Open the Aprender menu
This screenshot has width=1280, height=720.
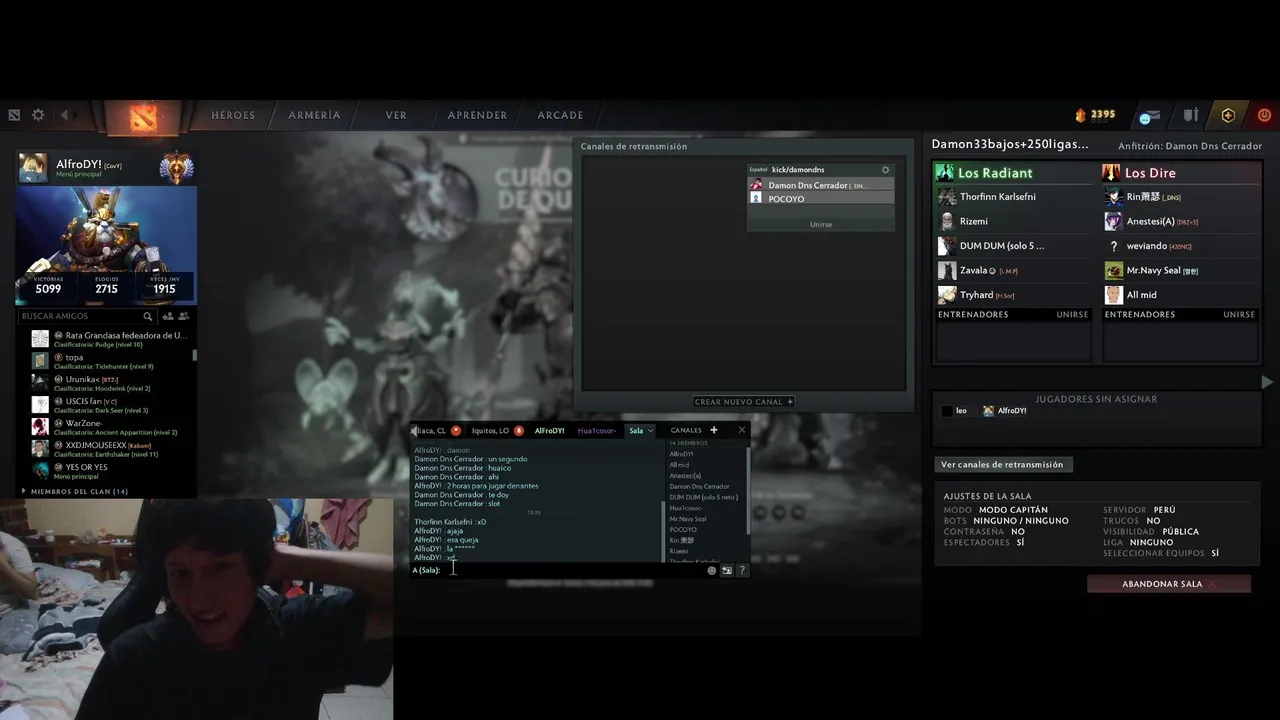tap(477, 115)
